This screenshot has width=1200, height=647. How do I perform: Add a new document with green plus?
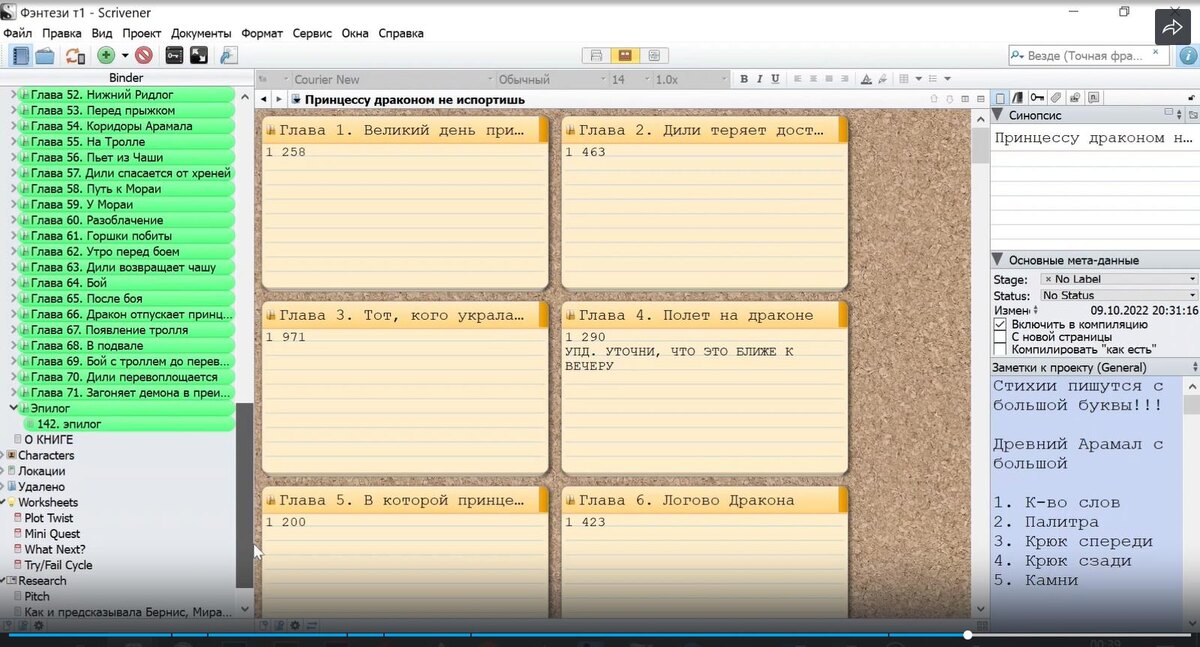click(105, 56)
